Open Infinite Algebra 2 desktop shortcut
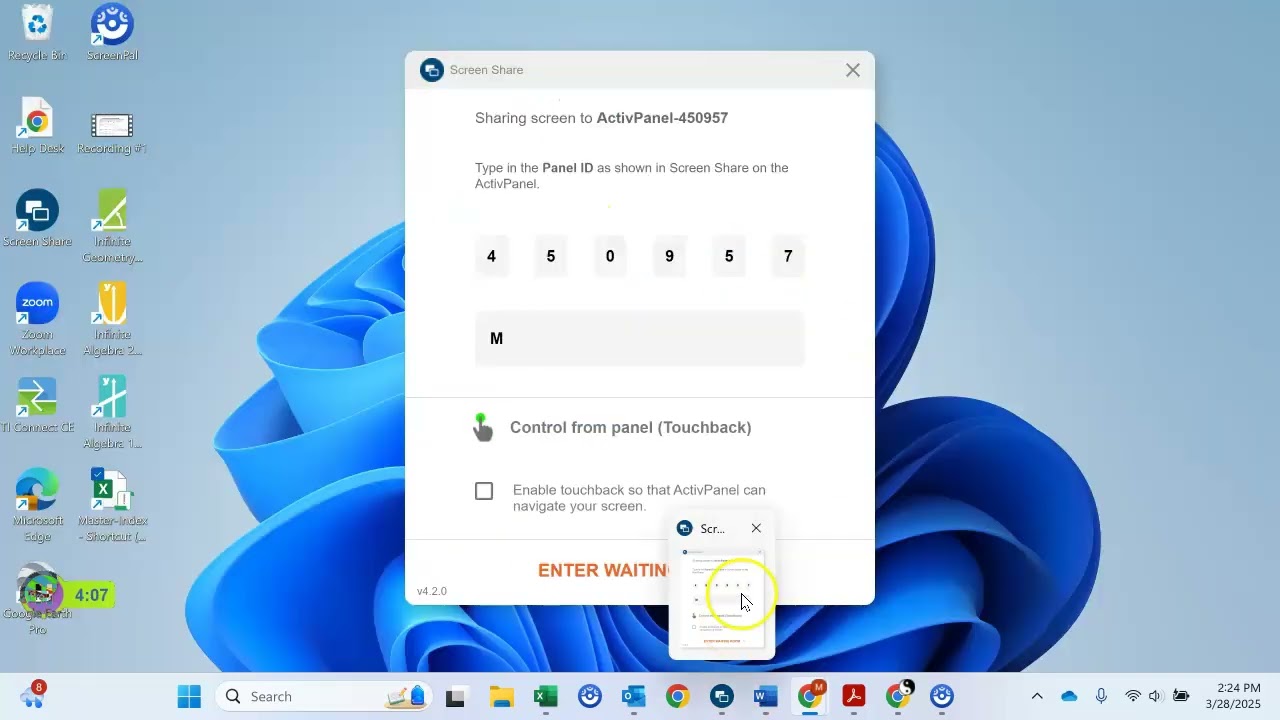The height and width of the screenshot is (720, 1280). tap(112, 320)
